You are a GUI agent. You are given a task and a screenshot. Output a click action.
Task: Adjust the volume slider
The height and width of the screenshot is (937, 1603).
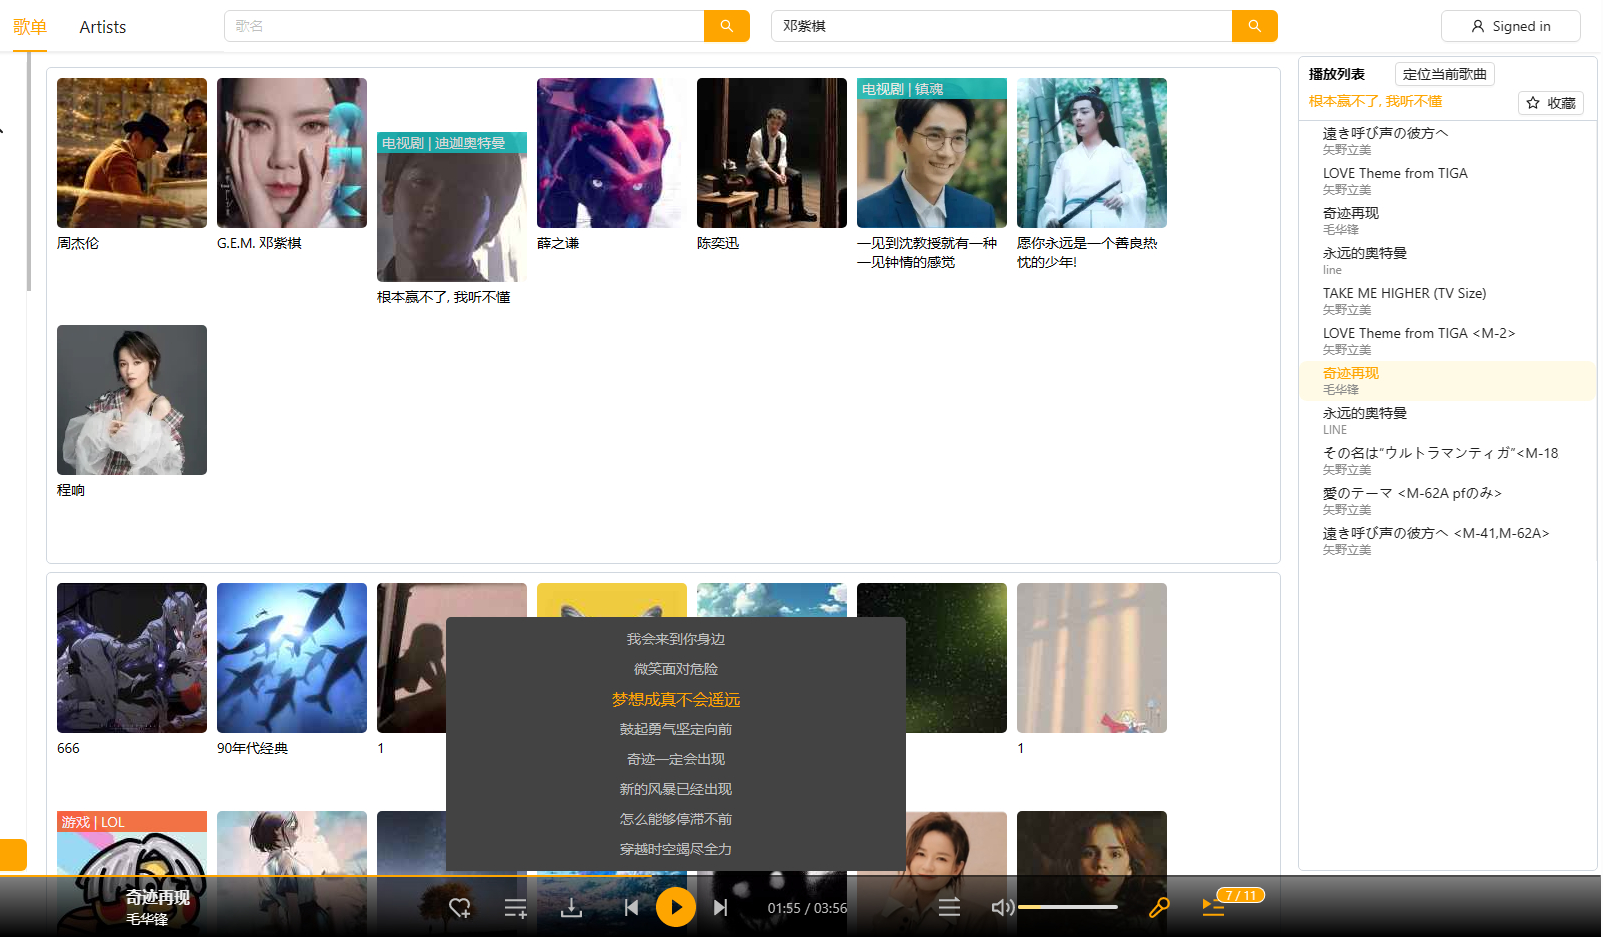[1068, 907]
